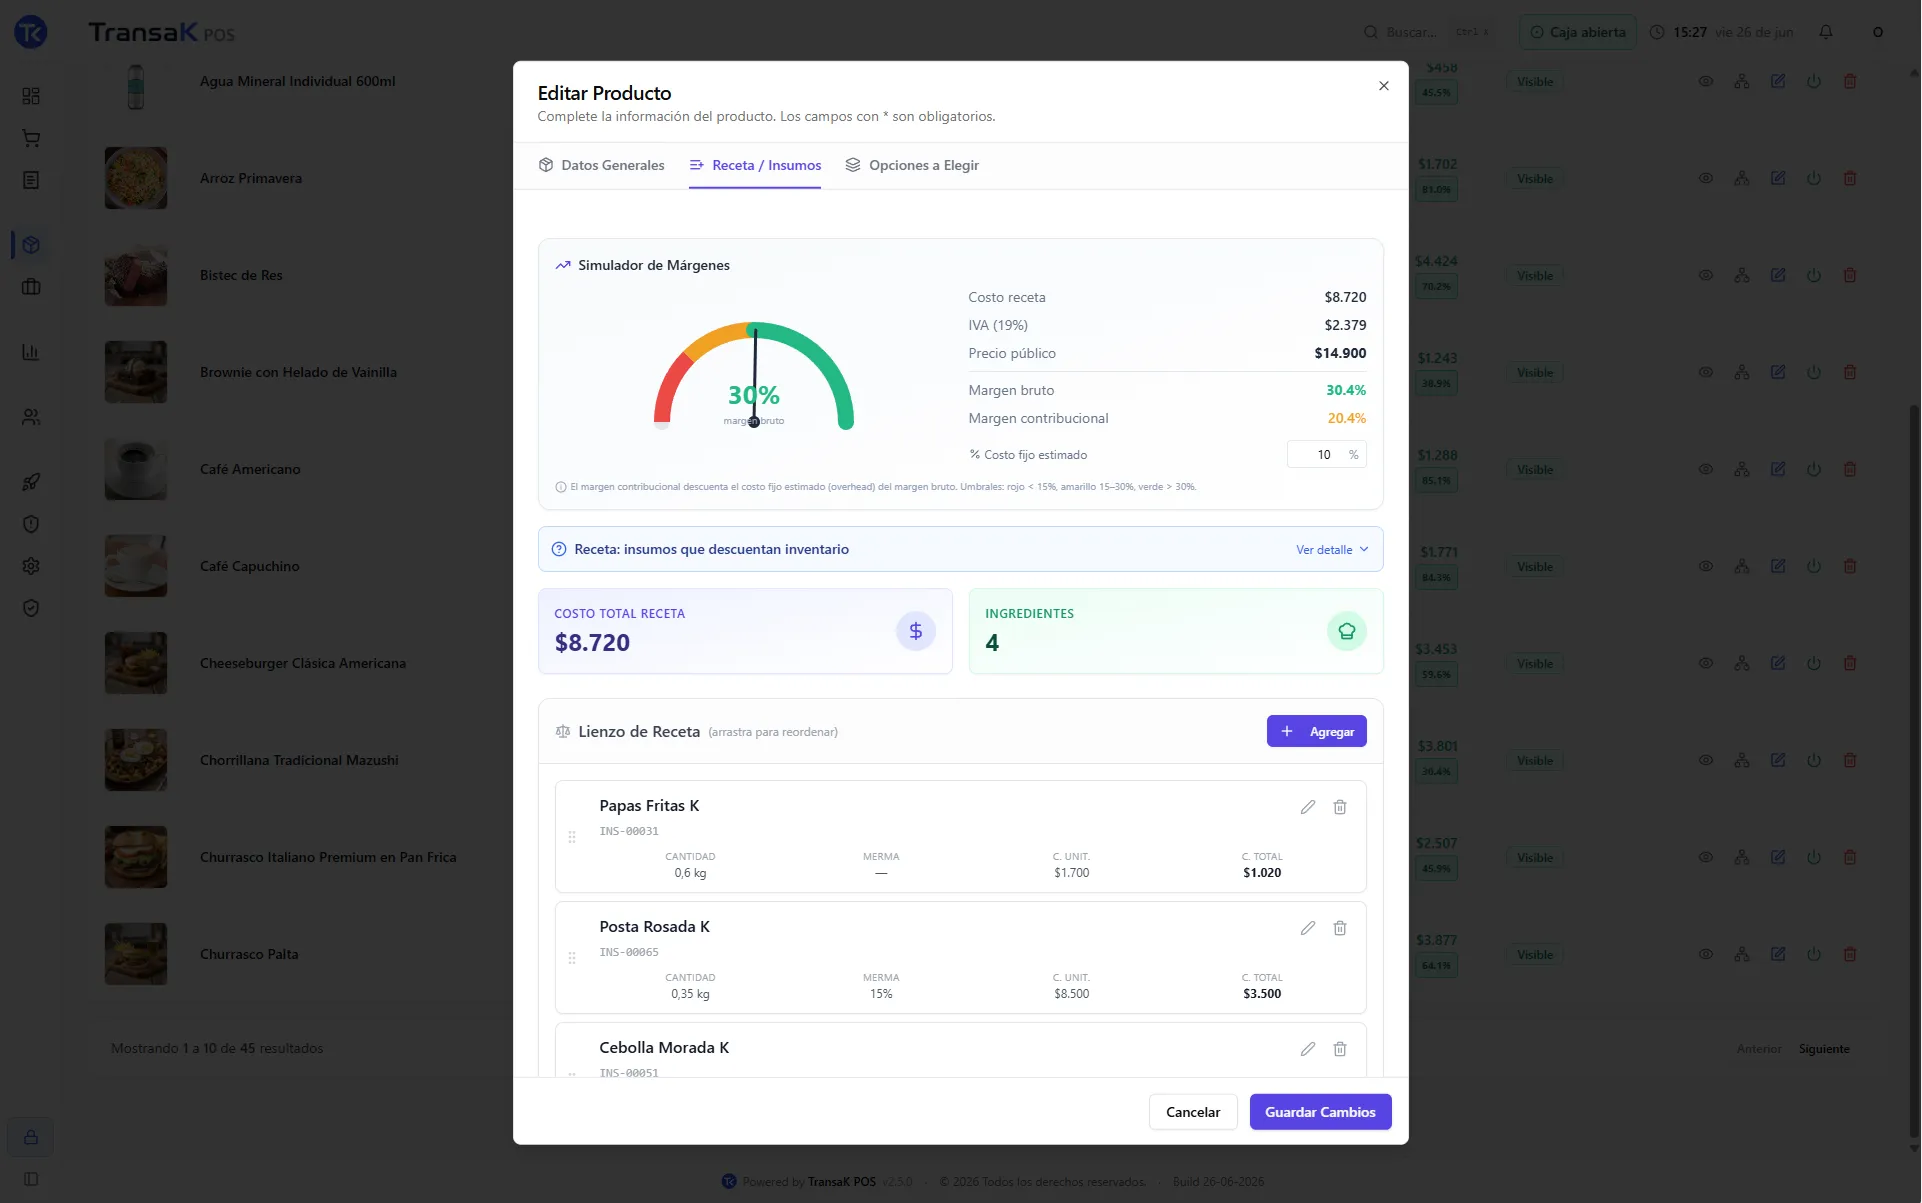Click the Caja abierta status button
The height and width of the screenshot is (1203, 1922).
[x=1577, y=32]
